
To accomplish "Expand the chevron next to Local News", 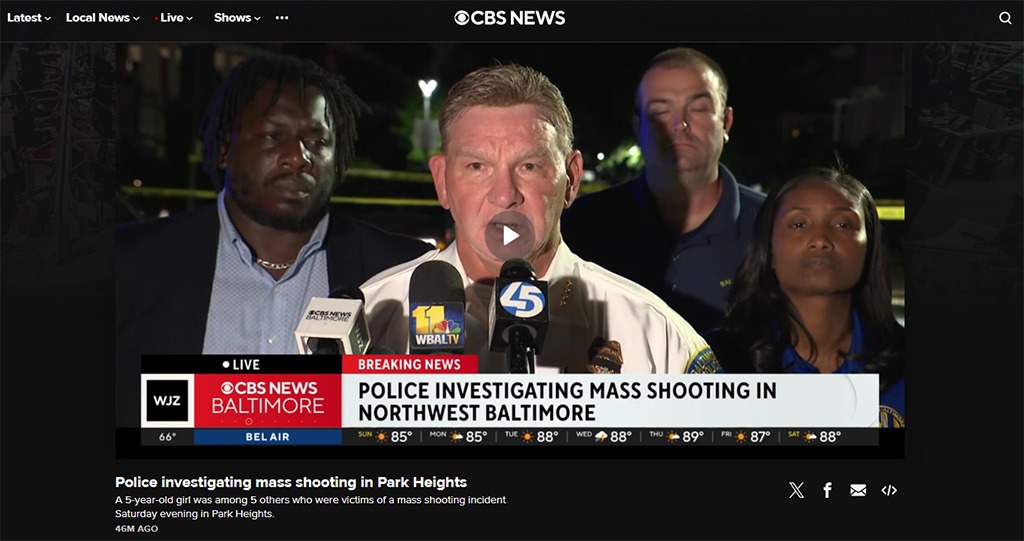I will (136, 19).
